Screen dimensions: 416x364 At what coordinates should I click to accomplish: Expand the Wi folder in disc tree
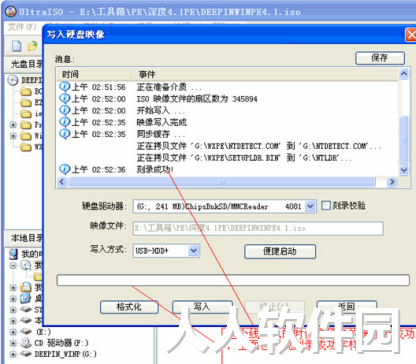pos(13,136)
